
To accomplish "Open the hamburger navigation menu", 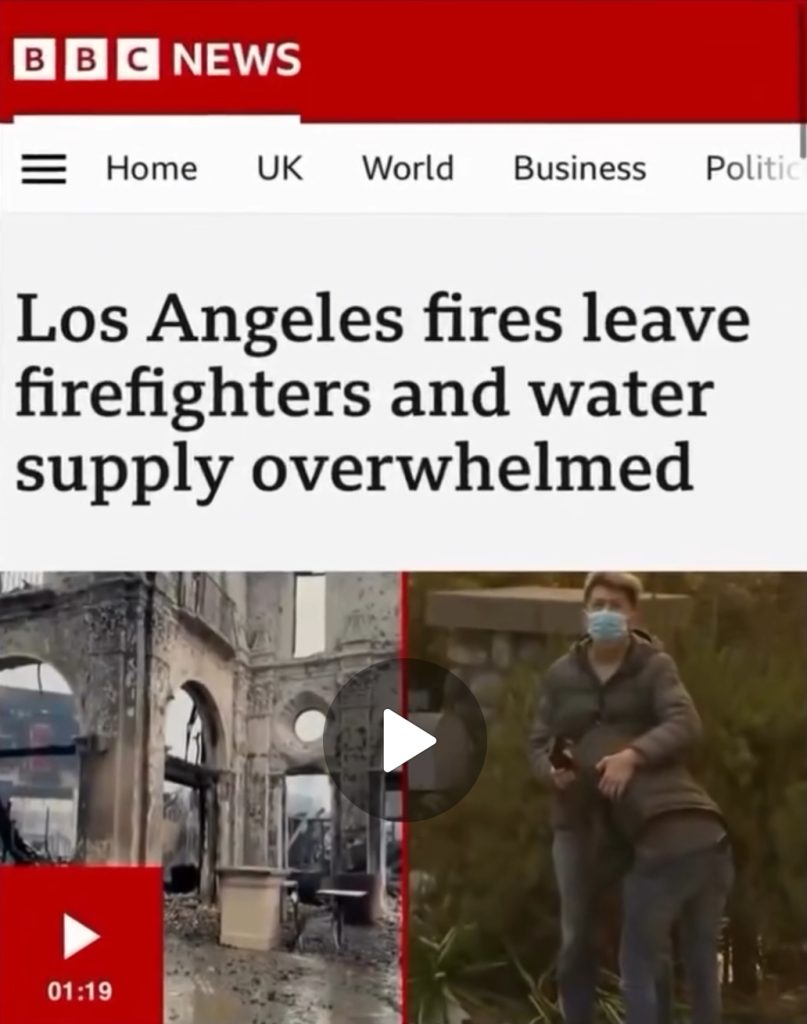I will 44,169.
